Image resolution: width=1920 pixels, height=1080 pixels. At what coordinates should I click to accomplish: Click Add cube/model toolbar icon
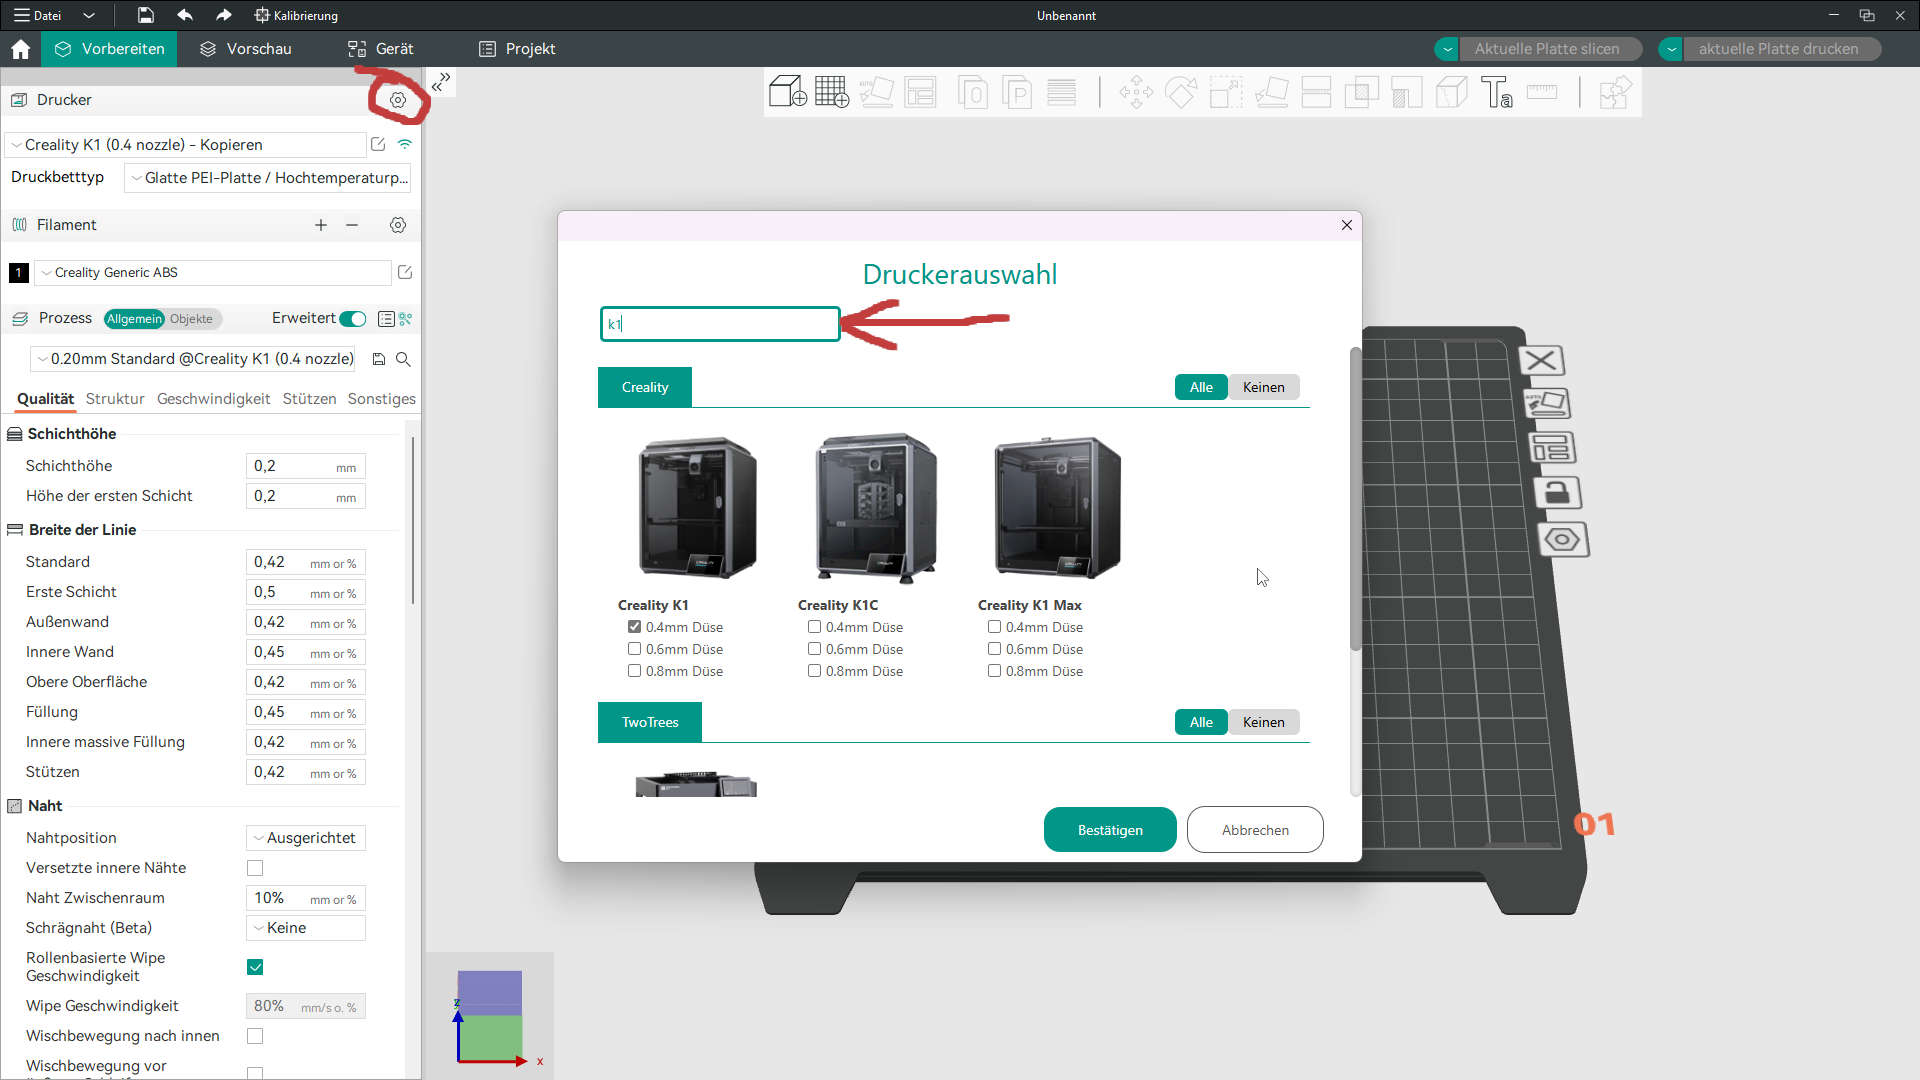(x=788, y=92)
